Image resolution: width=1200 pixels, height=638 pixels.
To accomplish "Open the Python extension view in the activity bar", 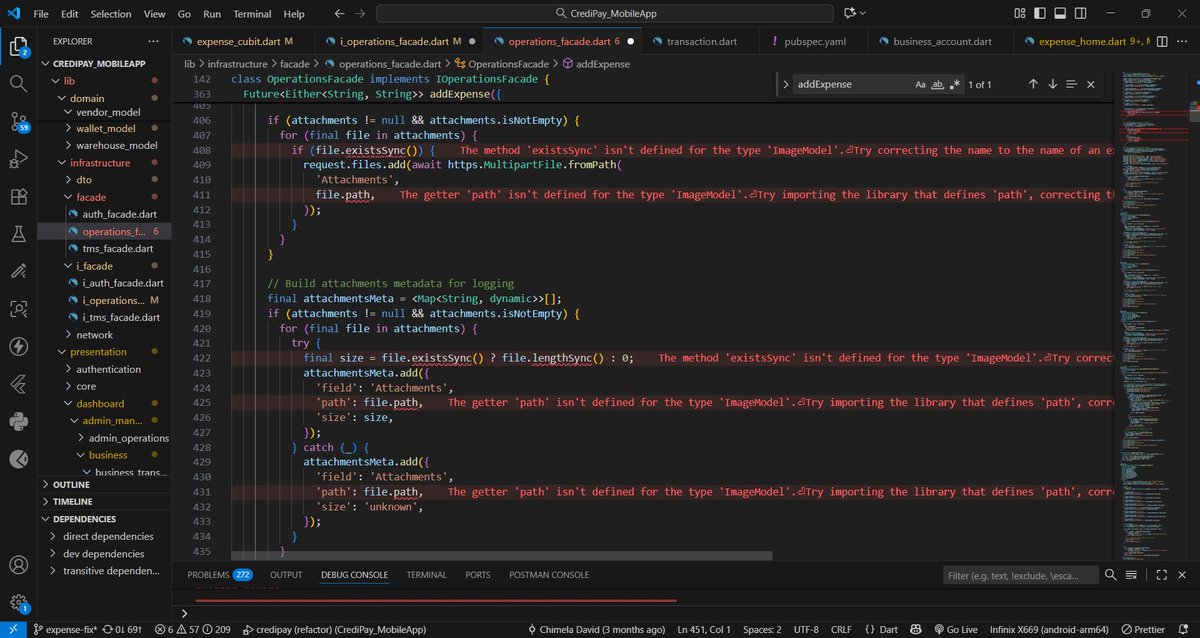I will coord(18,421).
